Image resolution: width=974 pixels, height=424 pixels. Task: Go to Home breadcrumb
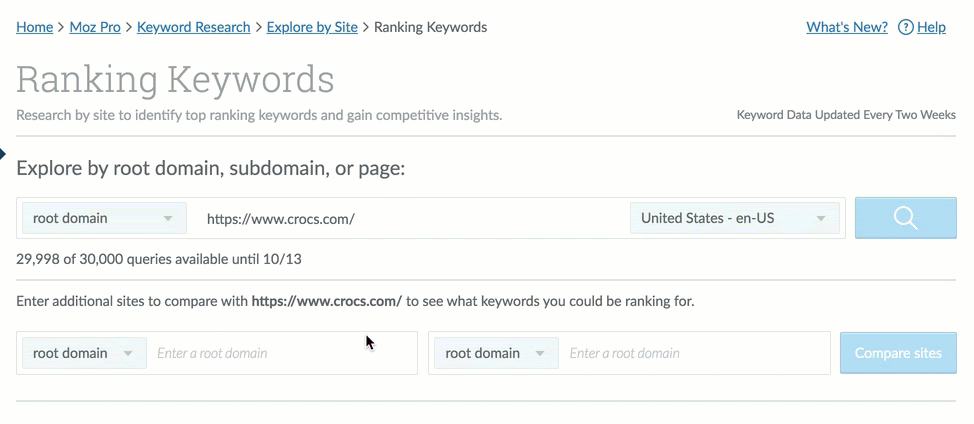[x=34, y=27]
